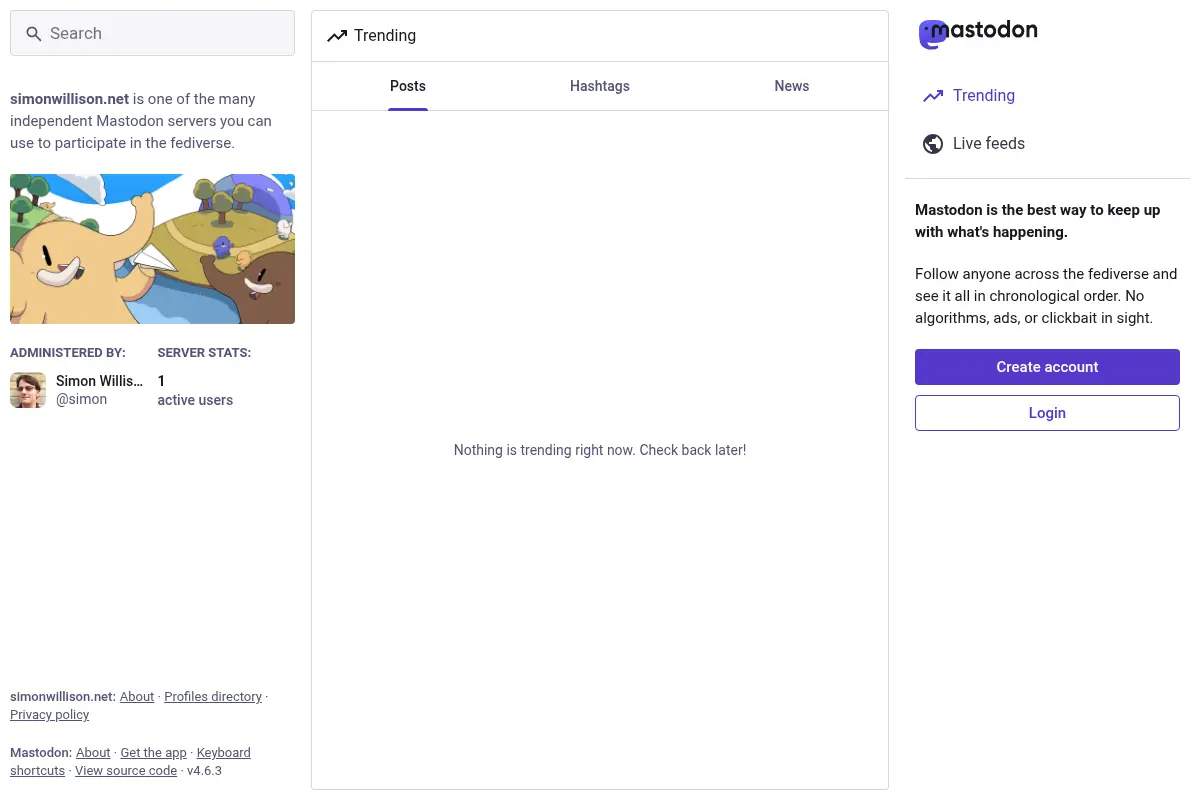This screenshot has height=800, width=1200.
Task: Switch to the Posts tab
Action: point(408,86)
